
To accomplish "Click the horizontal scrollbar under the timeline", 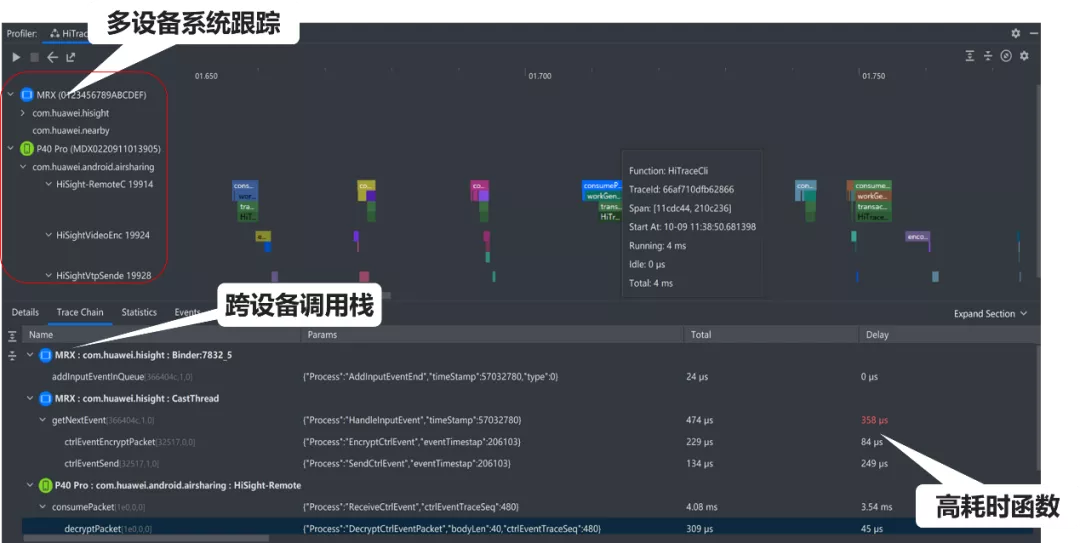I will pyautogui.click(x=386, y=295).
